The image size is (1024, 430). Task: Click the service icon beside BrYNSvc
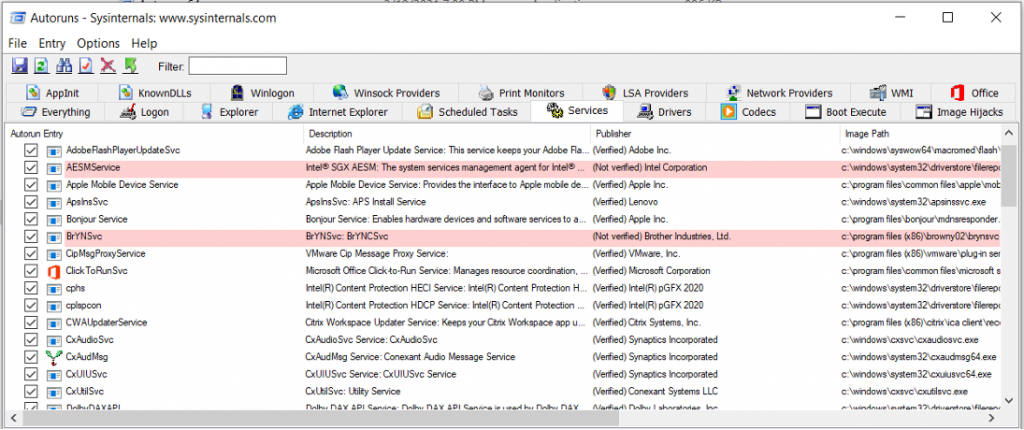[x=54, y=237]
